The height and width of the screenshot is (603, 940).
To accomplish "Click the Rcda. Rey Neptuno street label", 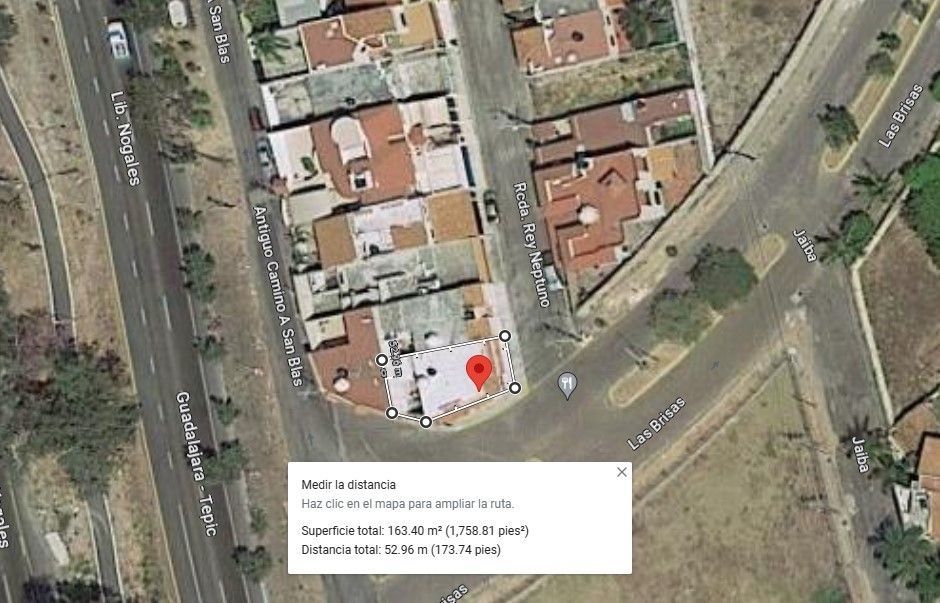I will pos(531,245).
